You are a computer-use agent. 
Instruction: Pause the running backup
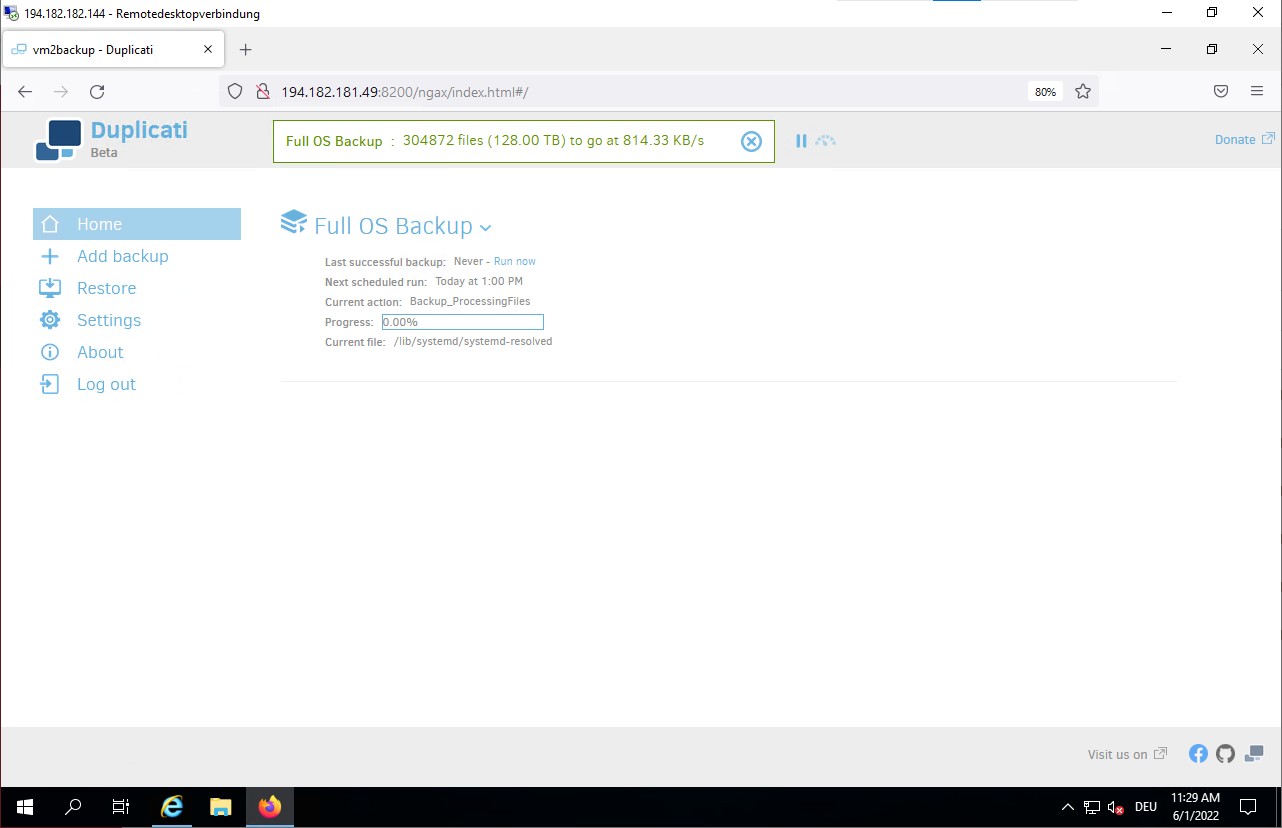click(801, 141)
